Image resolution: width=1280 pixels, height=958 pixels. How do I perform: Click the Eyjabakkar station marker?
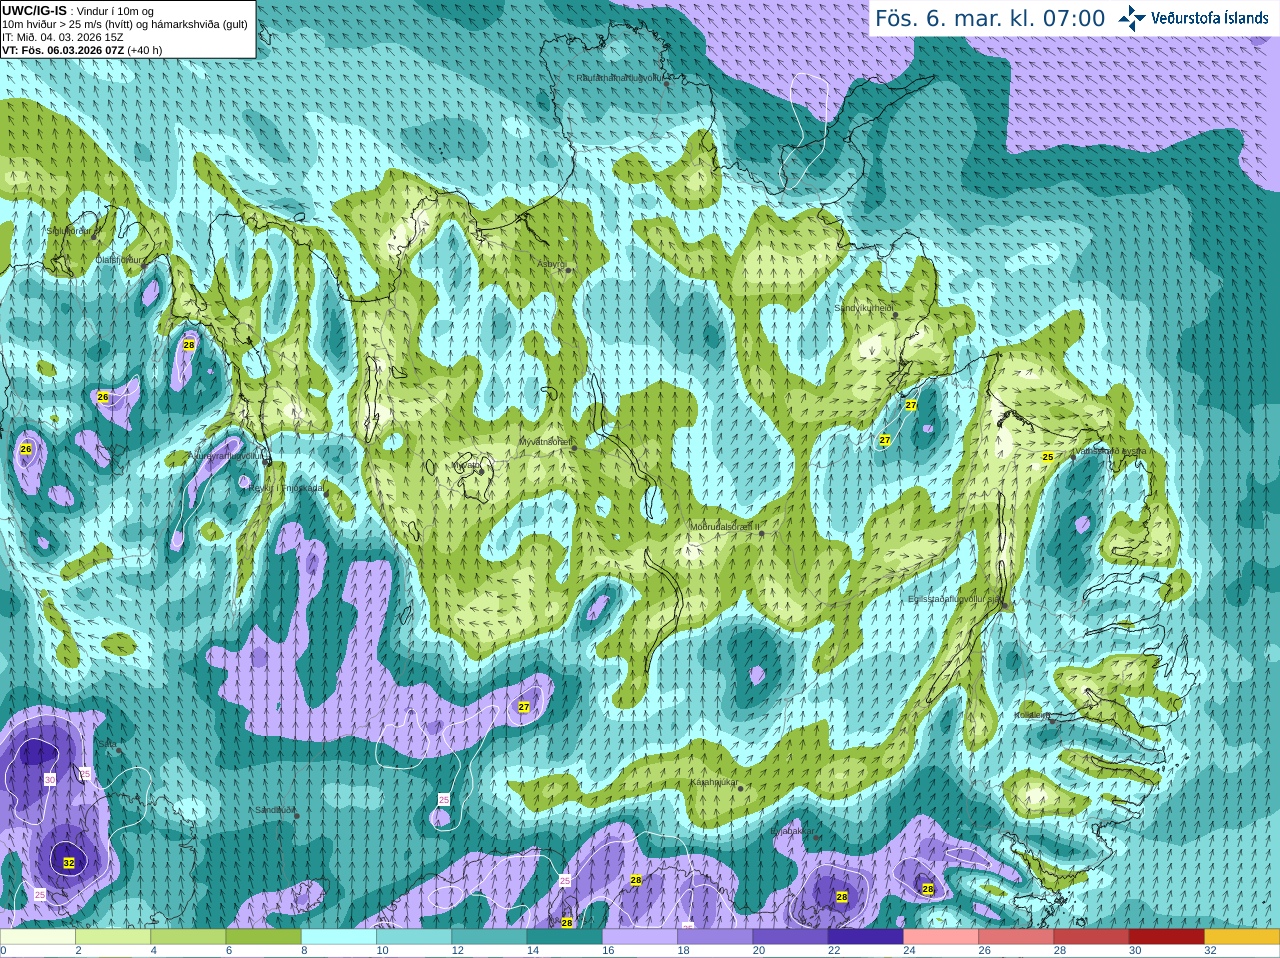coord(817,837)
